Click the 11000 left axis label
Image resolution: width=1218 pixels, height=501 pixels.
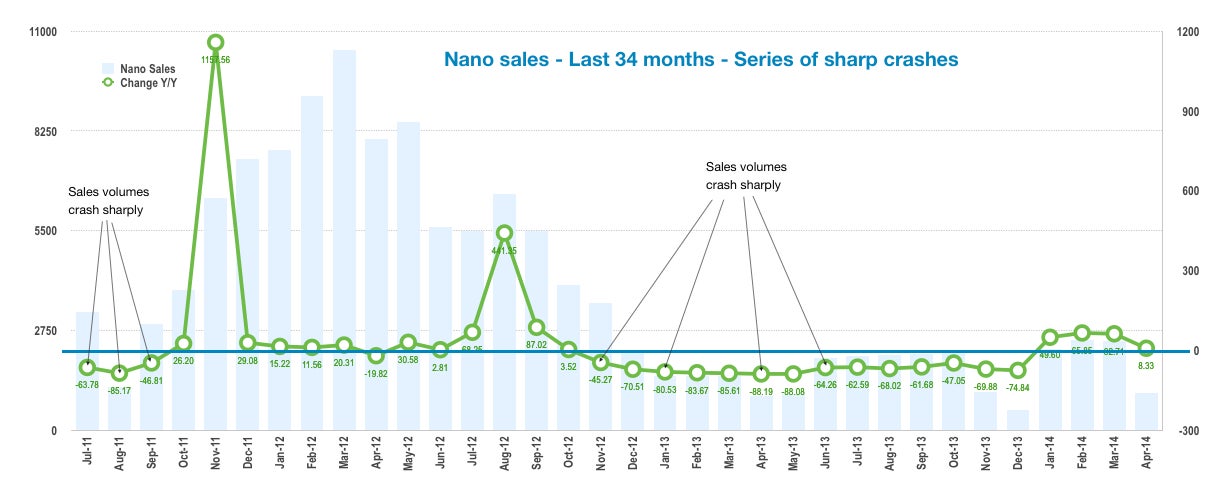click(43, 32)
